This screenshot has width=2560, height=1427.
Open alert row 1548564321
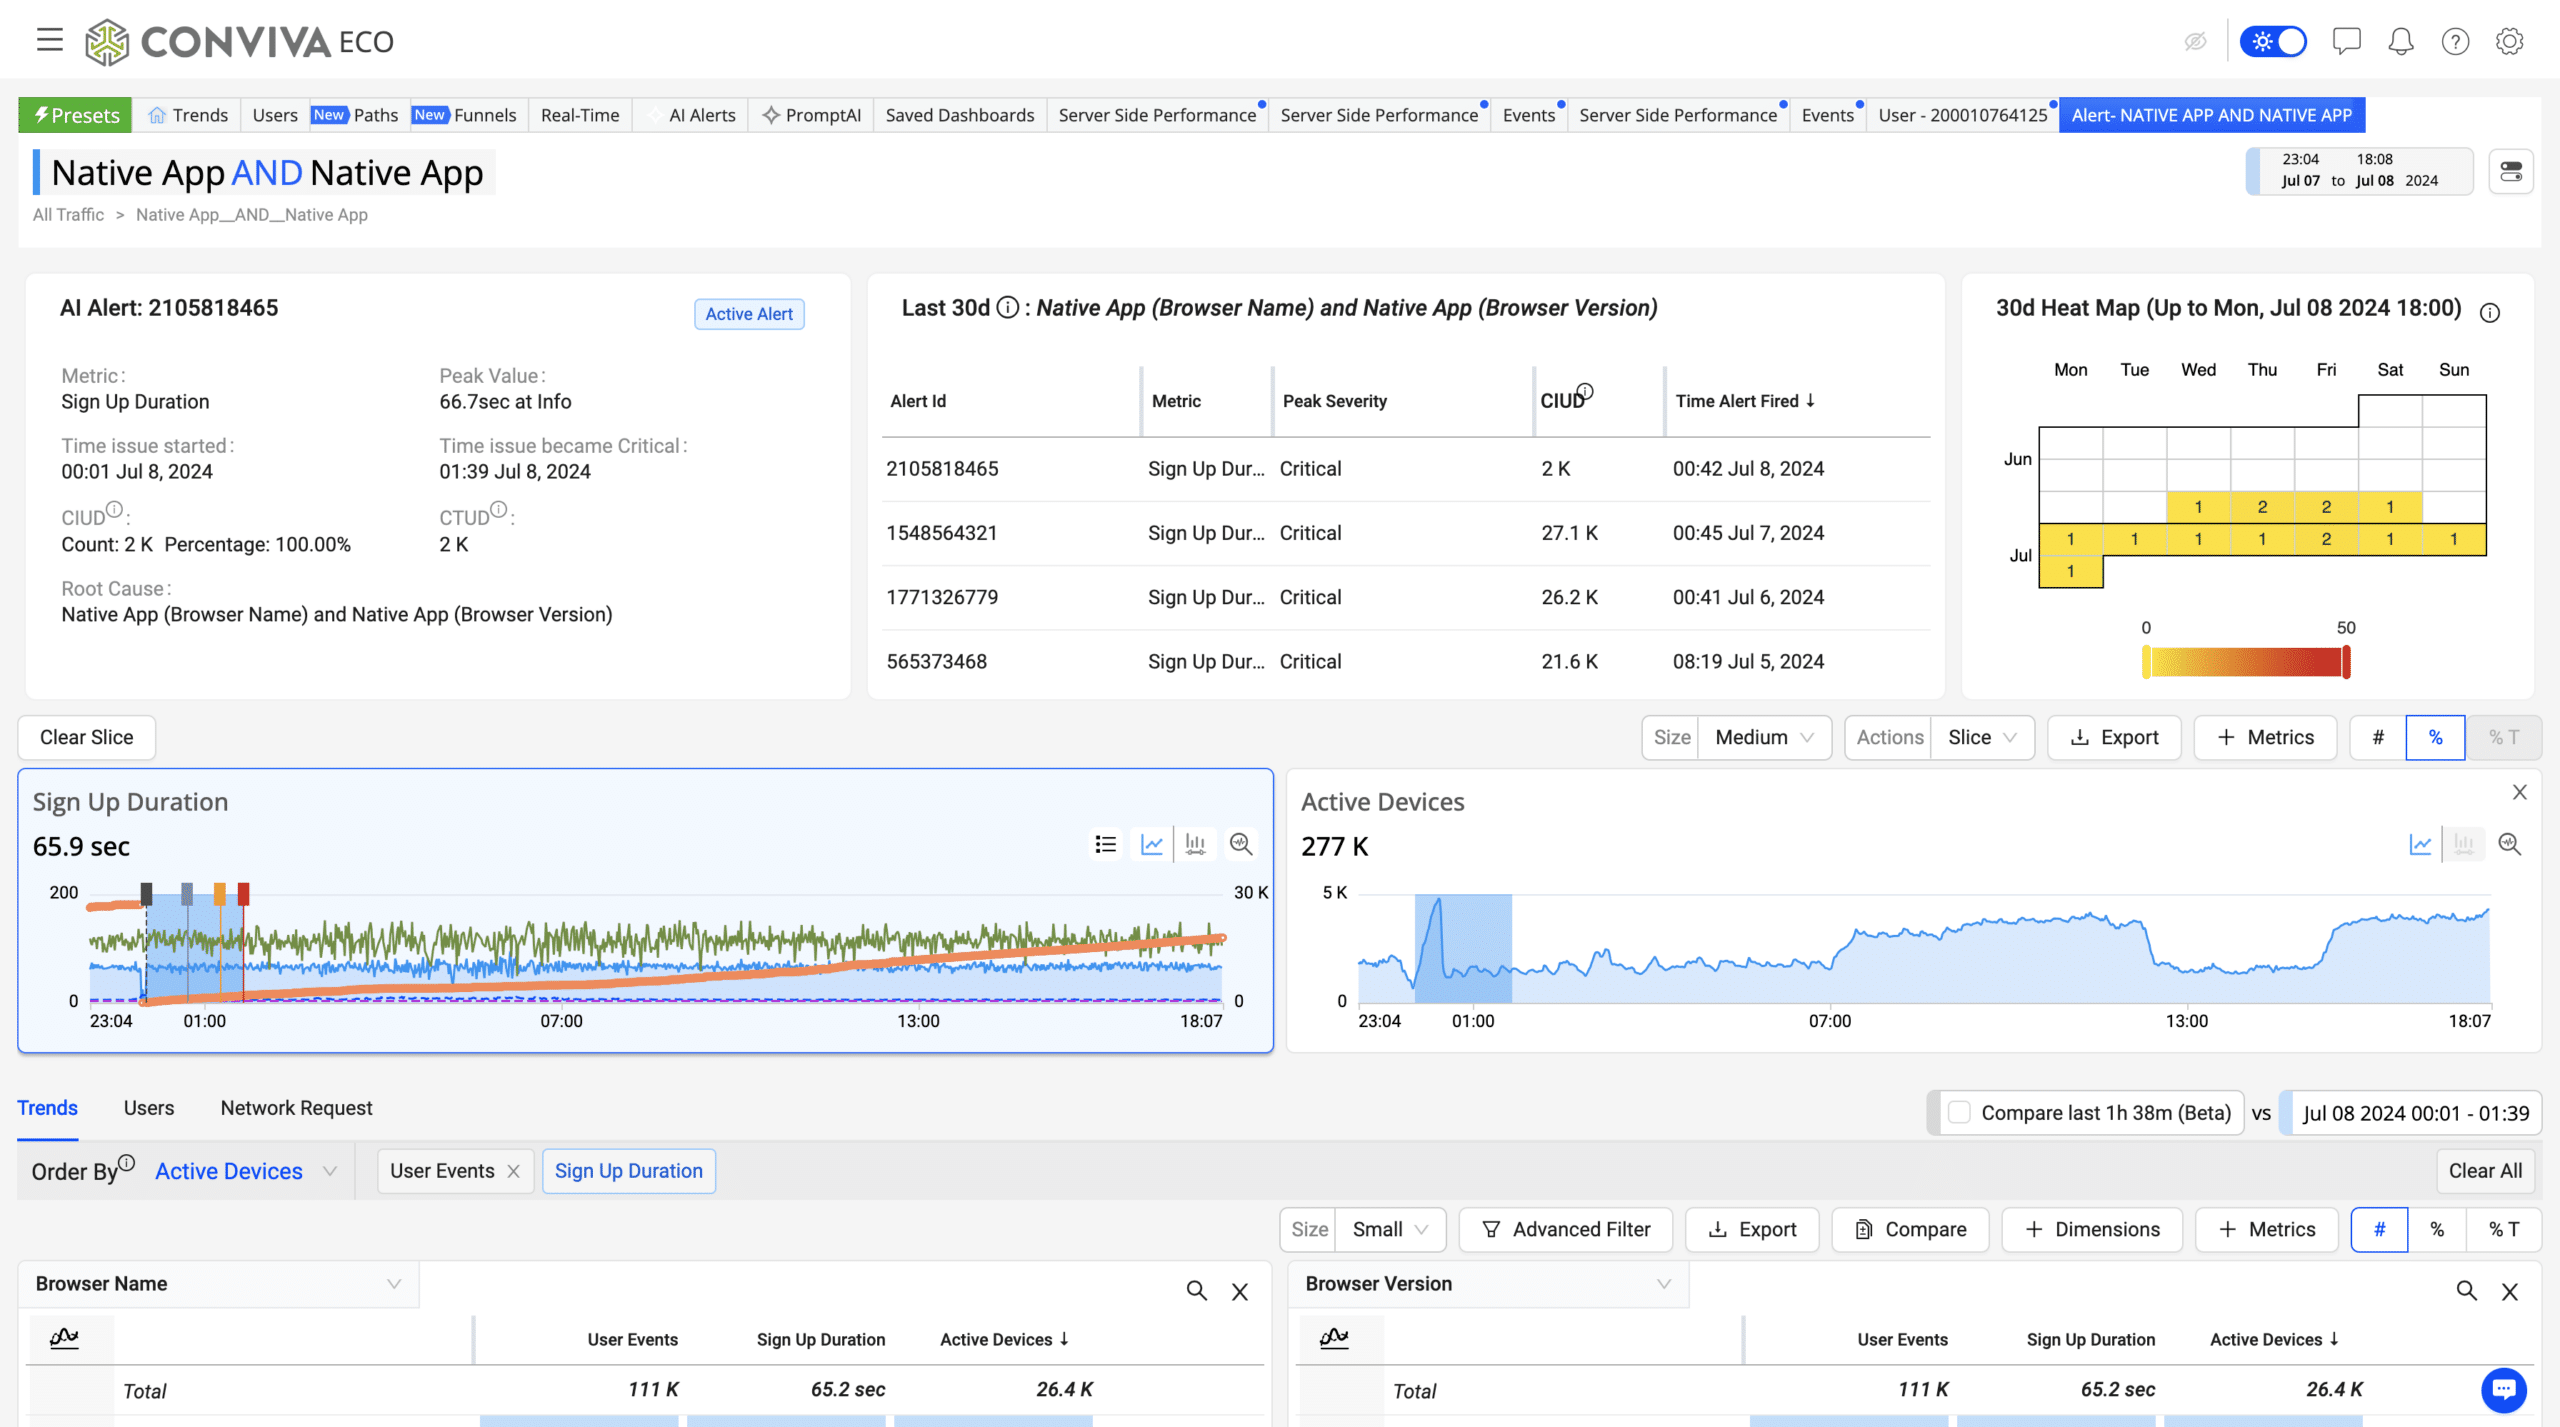tap(1405, 533)
